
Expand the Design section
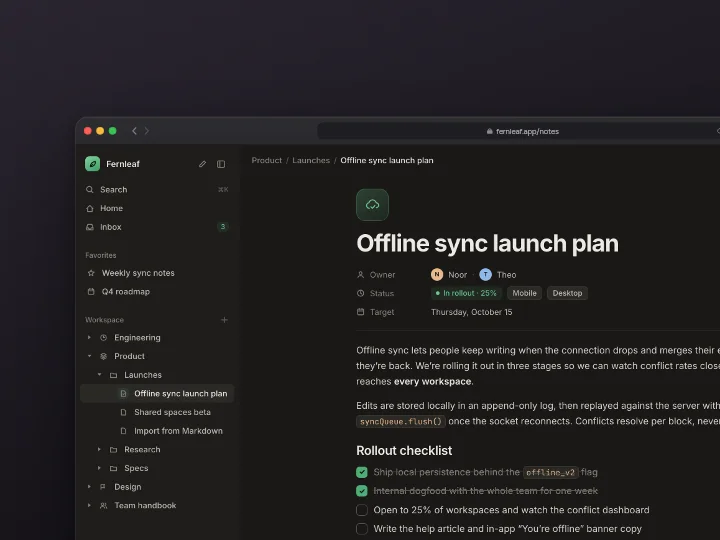pyautogui.click(x=89, y=487)
